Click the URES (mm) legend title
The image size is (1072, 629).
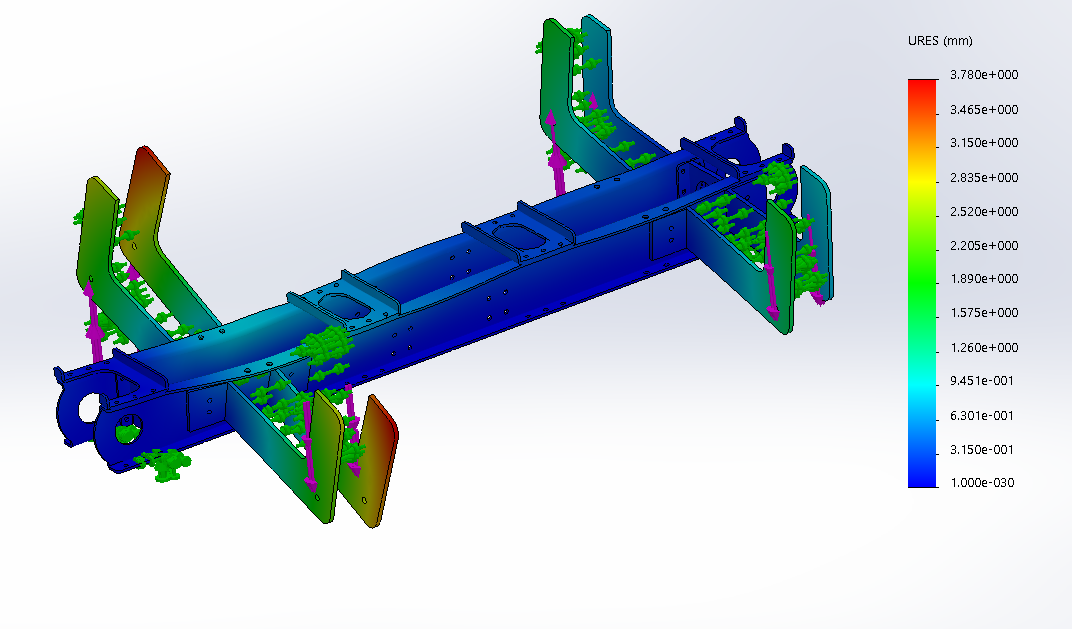tap(940, 41)
